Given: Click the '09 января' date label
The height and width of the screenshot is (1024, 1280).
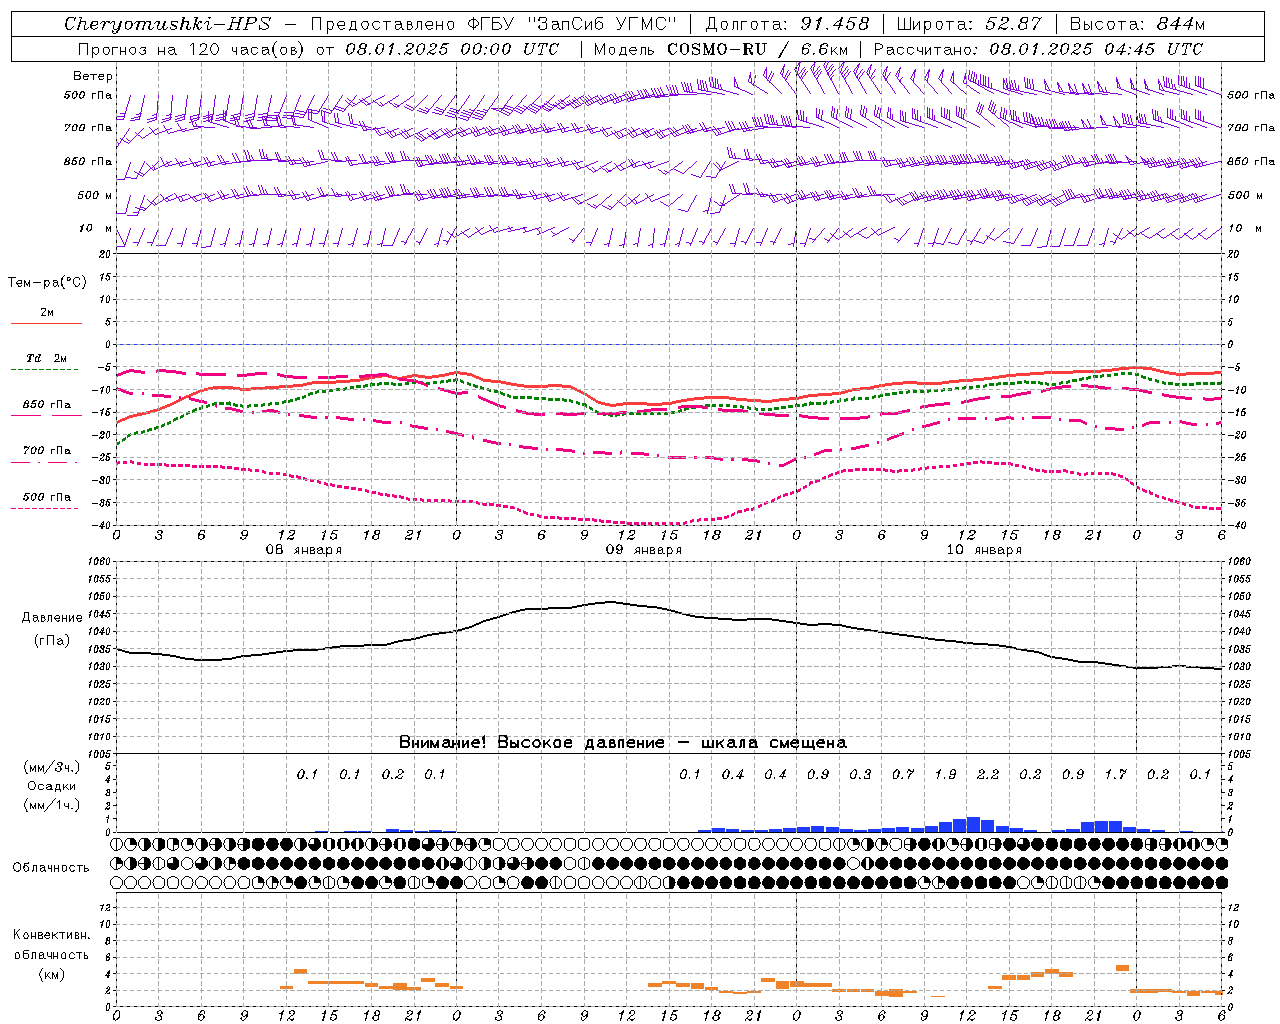Looking at the screenshot, I should [643, 550].
